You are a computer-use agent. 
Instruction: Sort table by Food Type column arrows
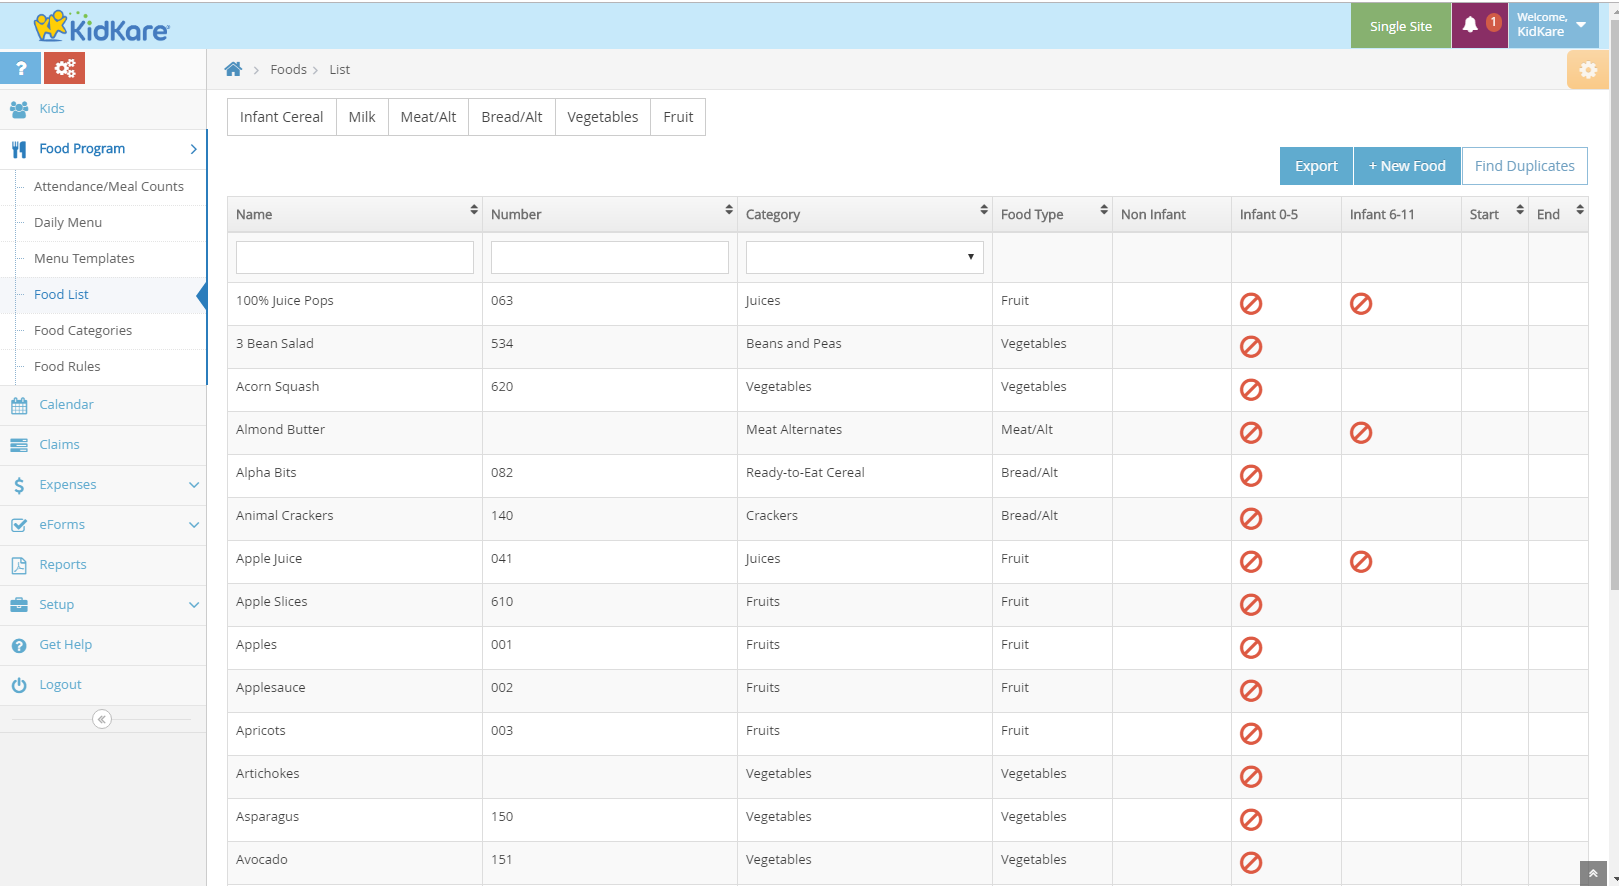click(x=1104, y=210)
